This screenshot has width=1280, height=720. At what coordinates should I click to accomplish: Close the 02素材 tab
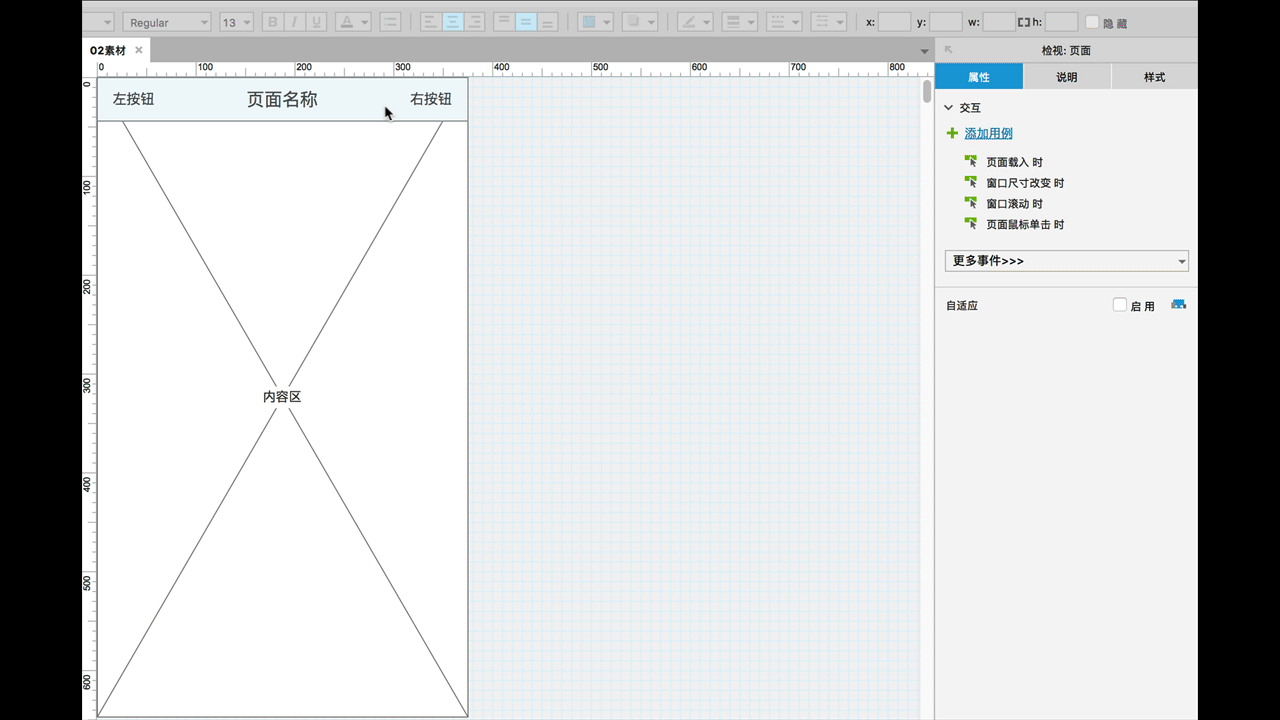point(139,50)
